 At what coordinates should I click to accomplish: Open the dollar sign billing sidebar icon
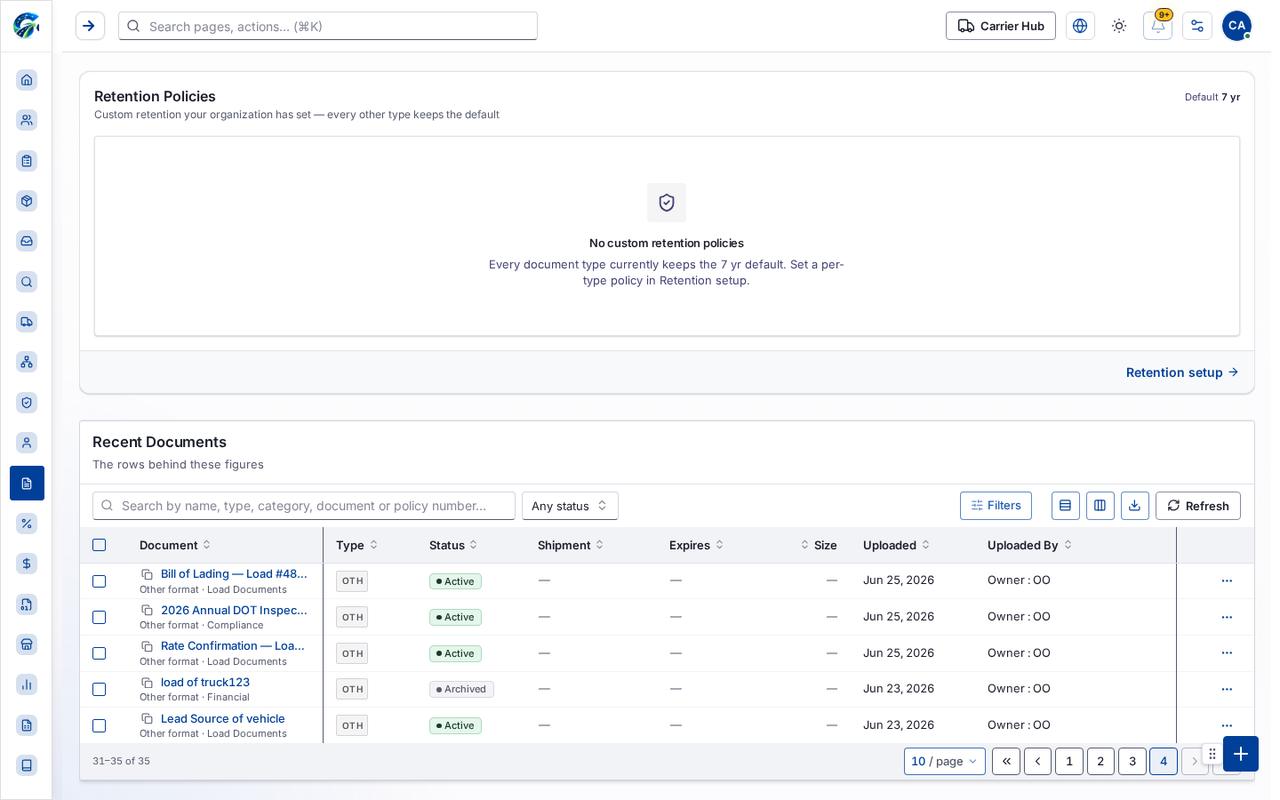27,564
